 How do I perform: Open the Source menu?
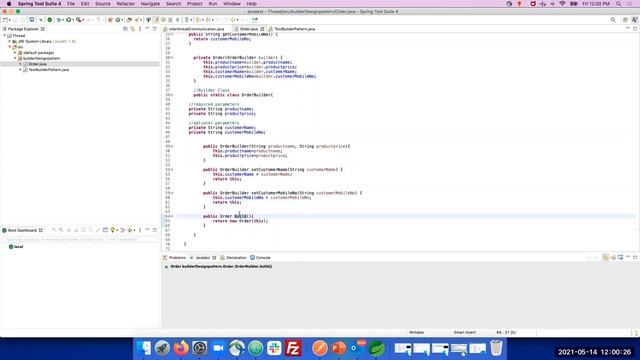coord(103,4)
